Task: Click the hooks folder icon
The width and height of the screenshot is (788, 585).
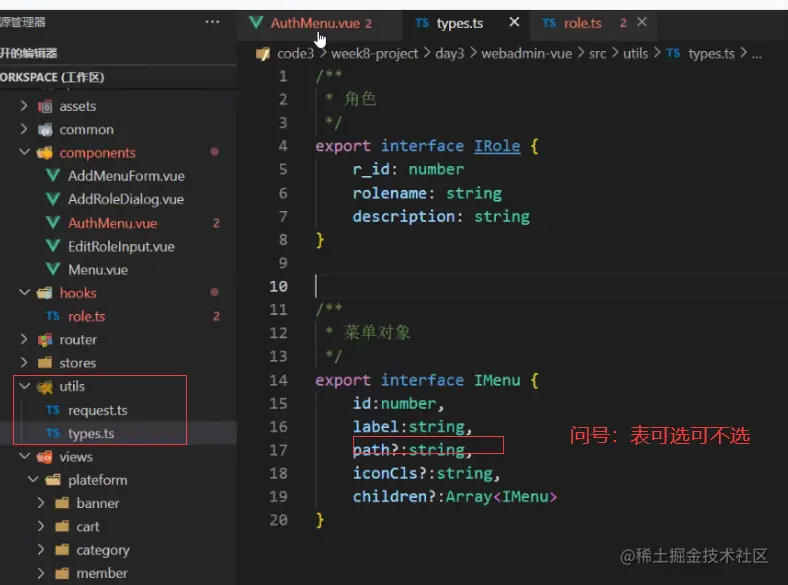Action: pyautogui.click(x=45, y=292)
